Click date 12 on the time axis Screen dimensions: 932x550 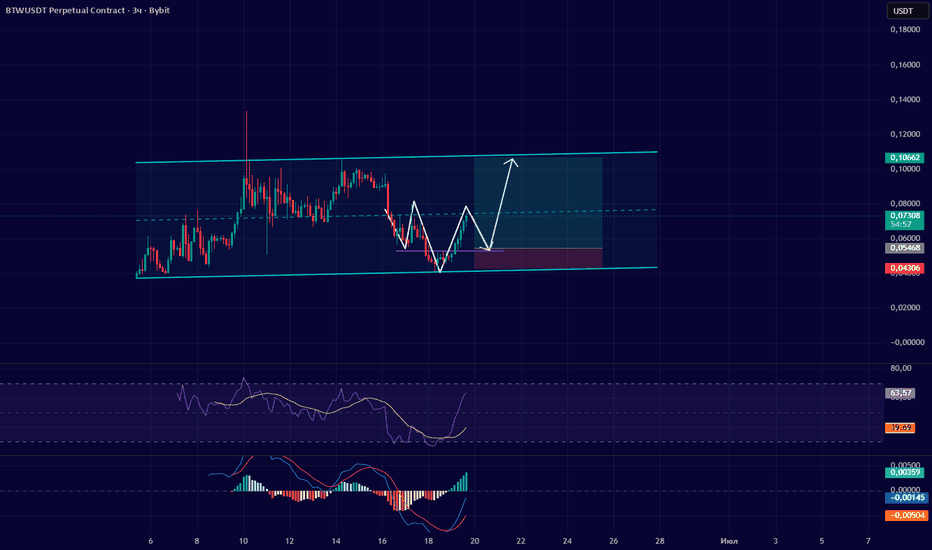[x=289, y=541]
